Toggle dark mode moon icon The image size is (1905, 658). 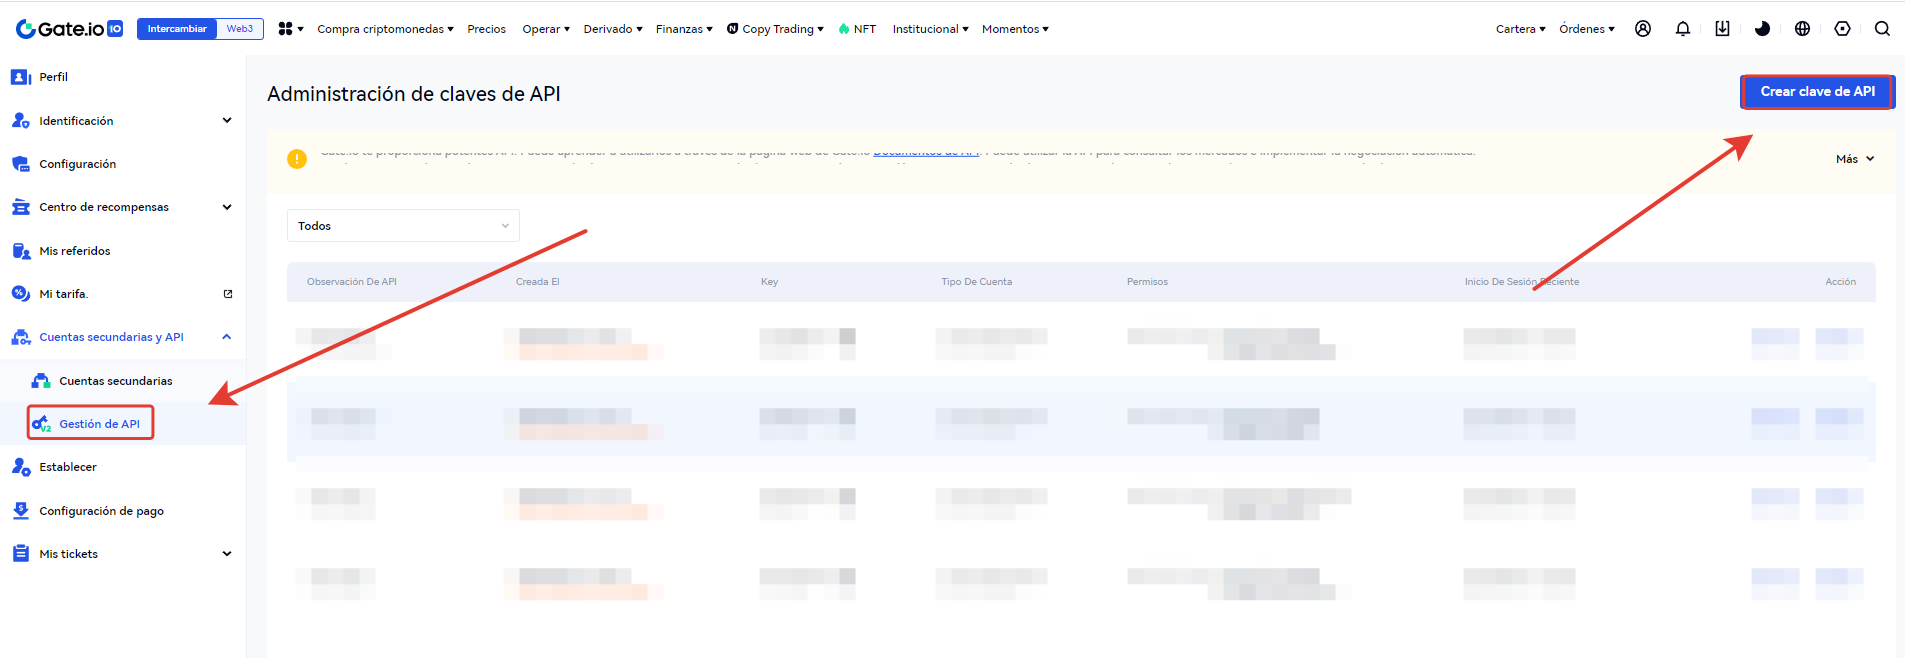tap(1762, 29)
